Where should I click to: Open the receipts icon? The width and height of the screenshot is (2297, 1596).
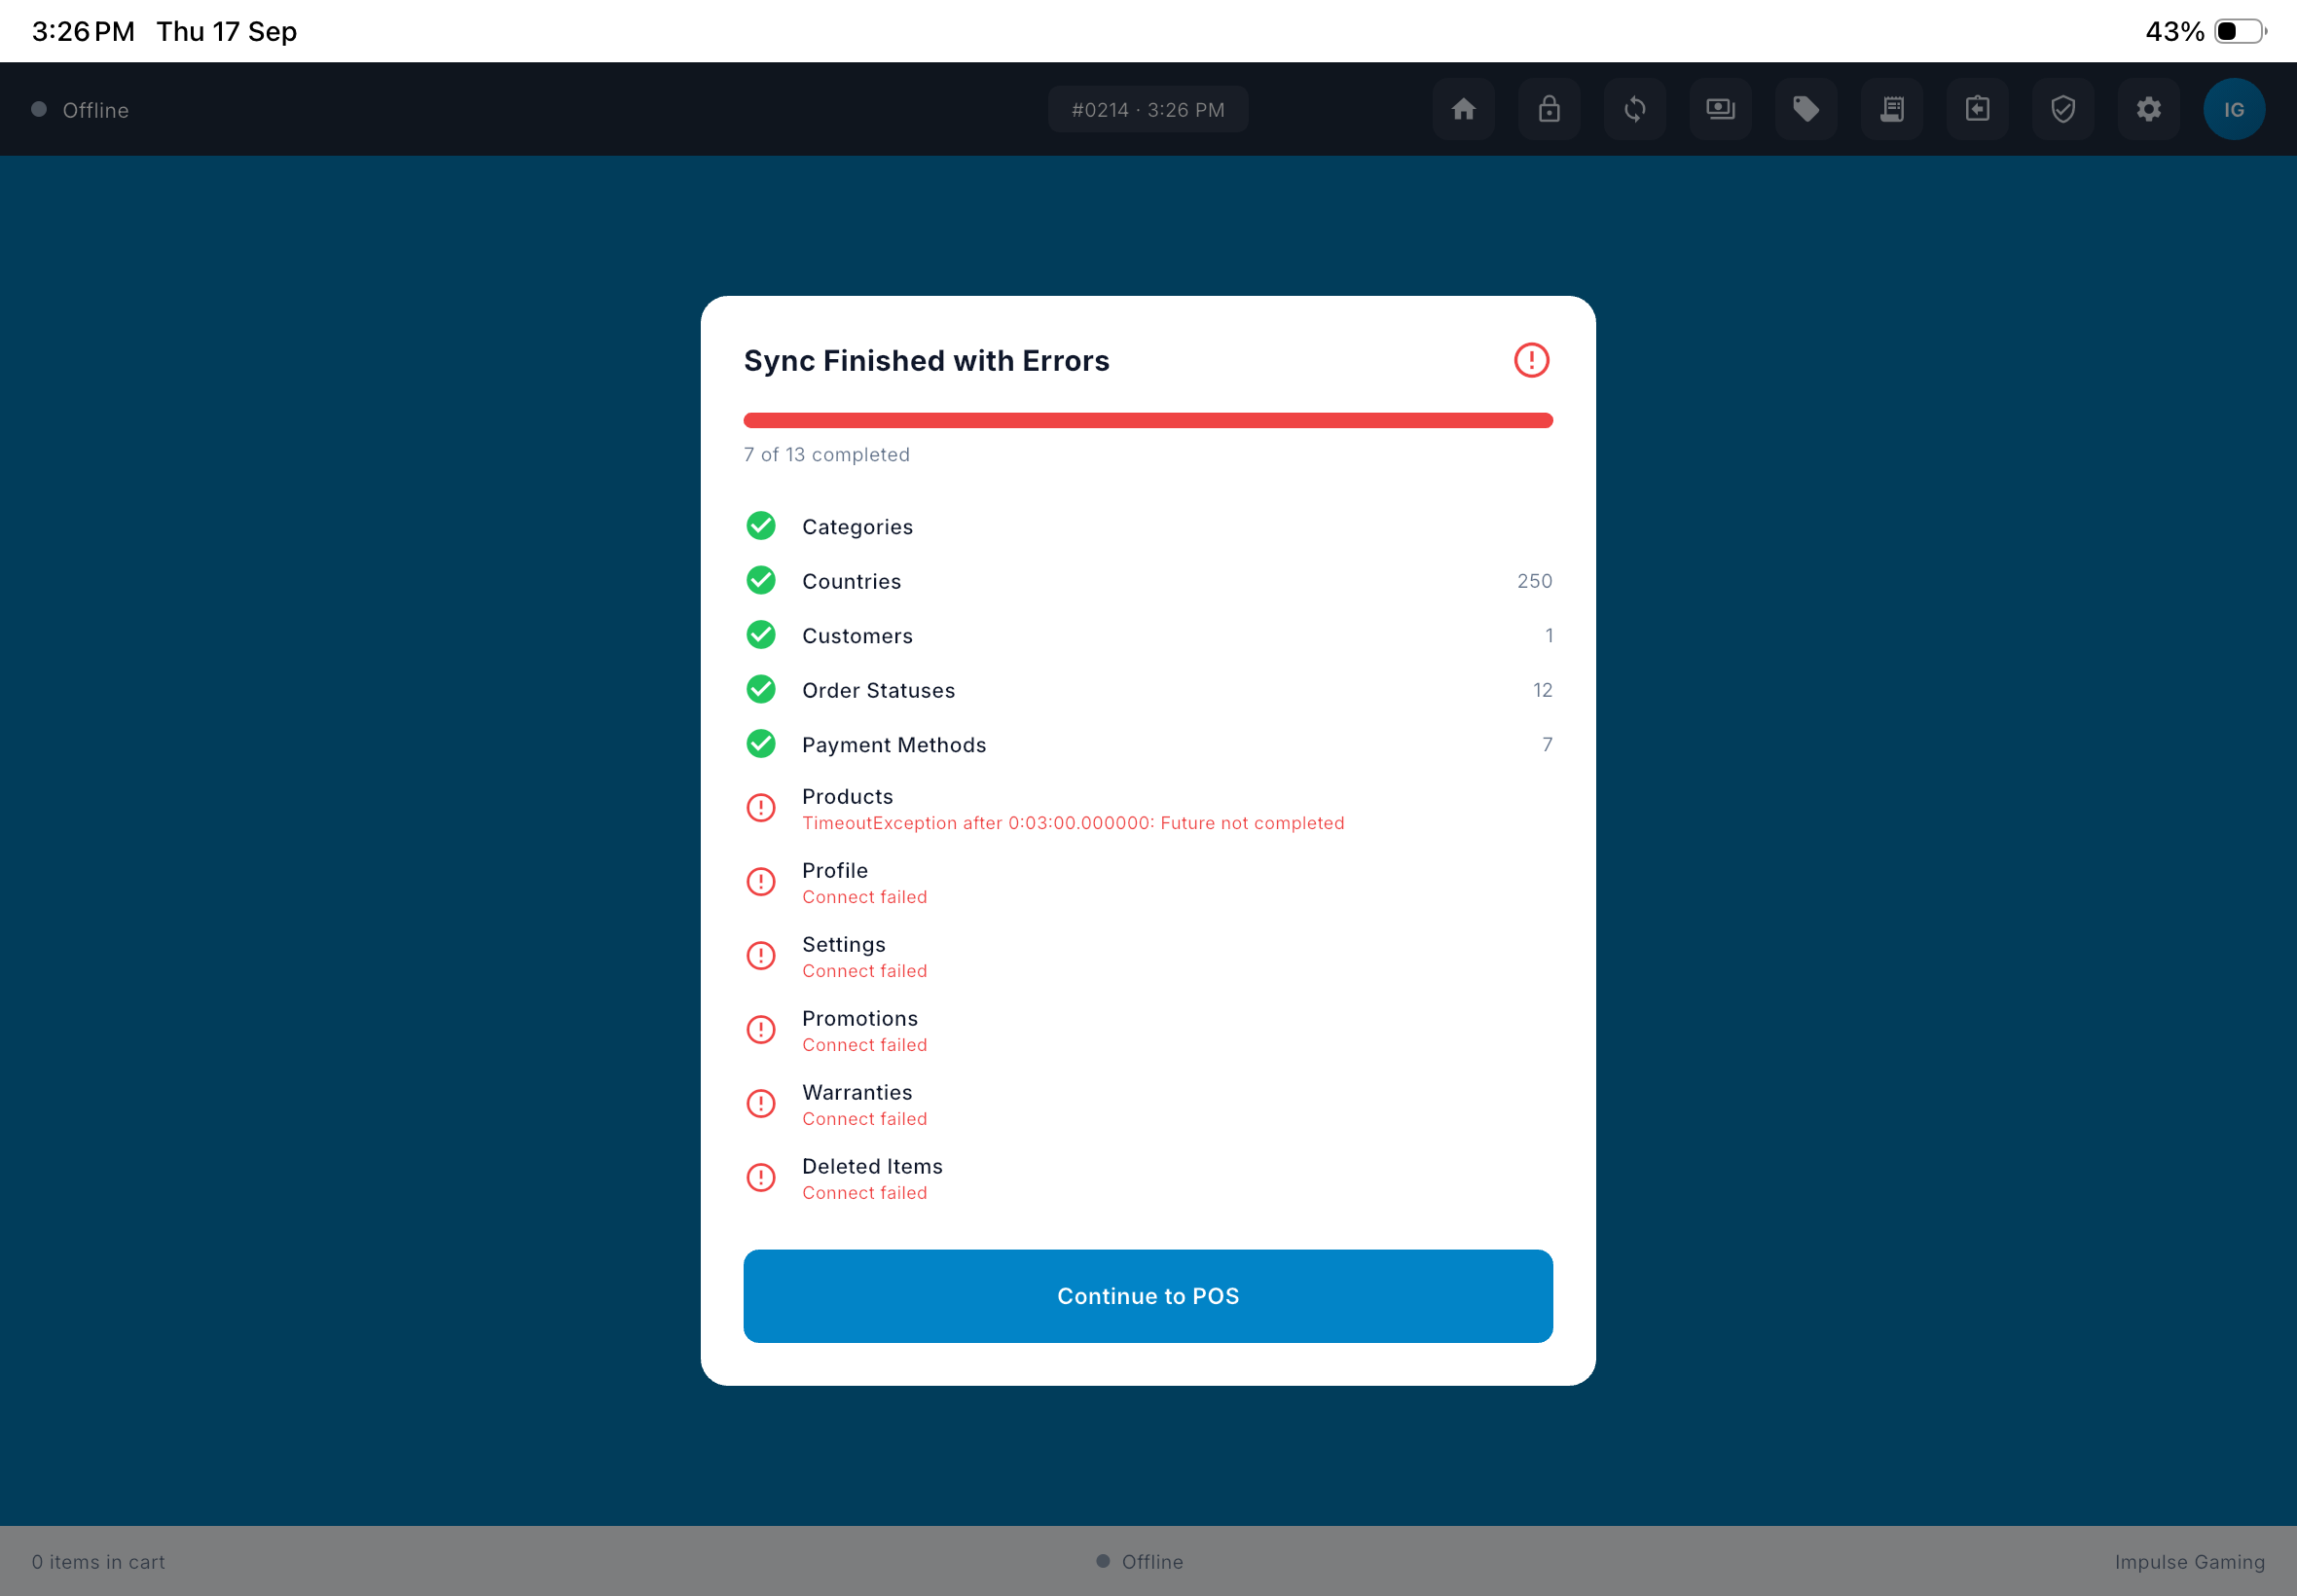click(x=1892, y=109)
